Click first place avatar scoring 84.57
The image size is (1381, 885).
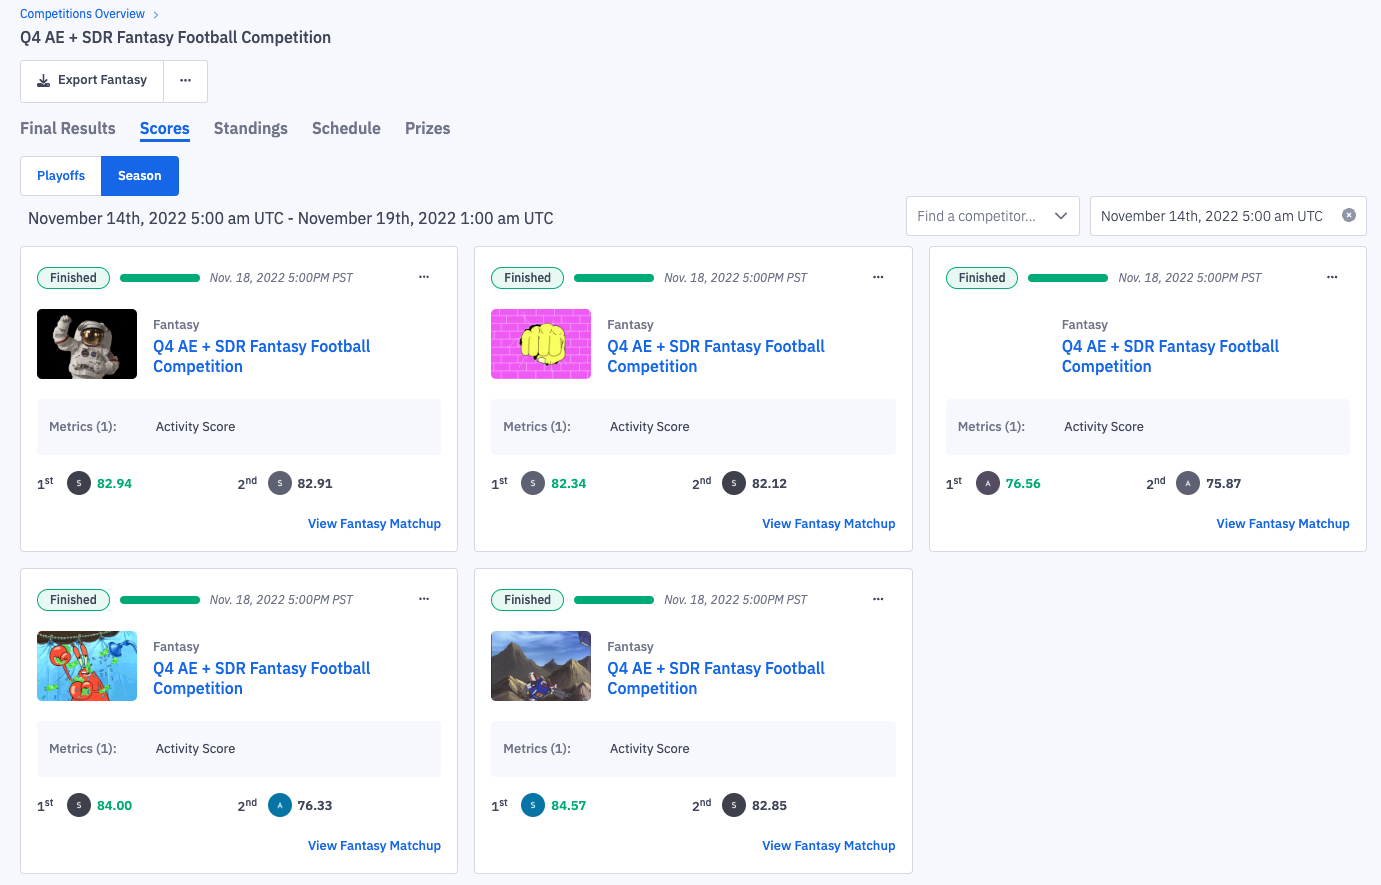[533, 805]
